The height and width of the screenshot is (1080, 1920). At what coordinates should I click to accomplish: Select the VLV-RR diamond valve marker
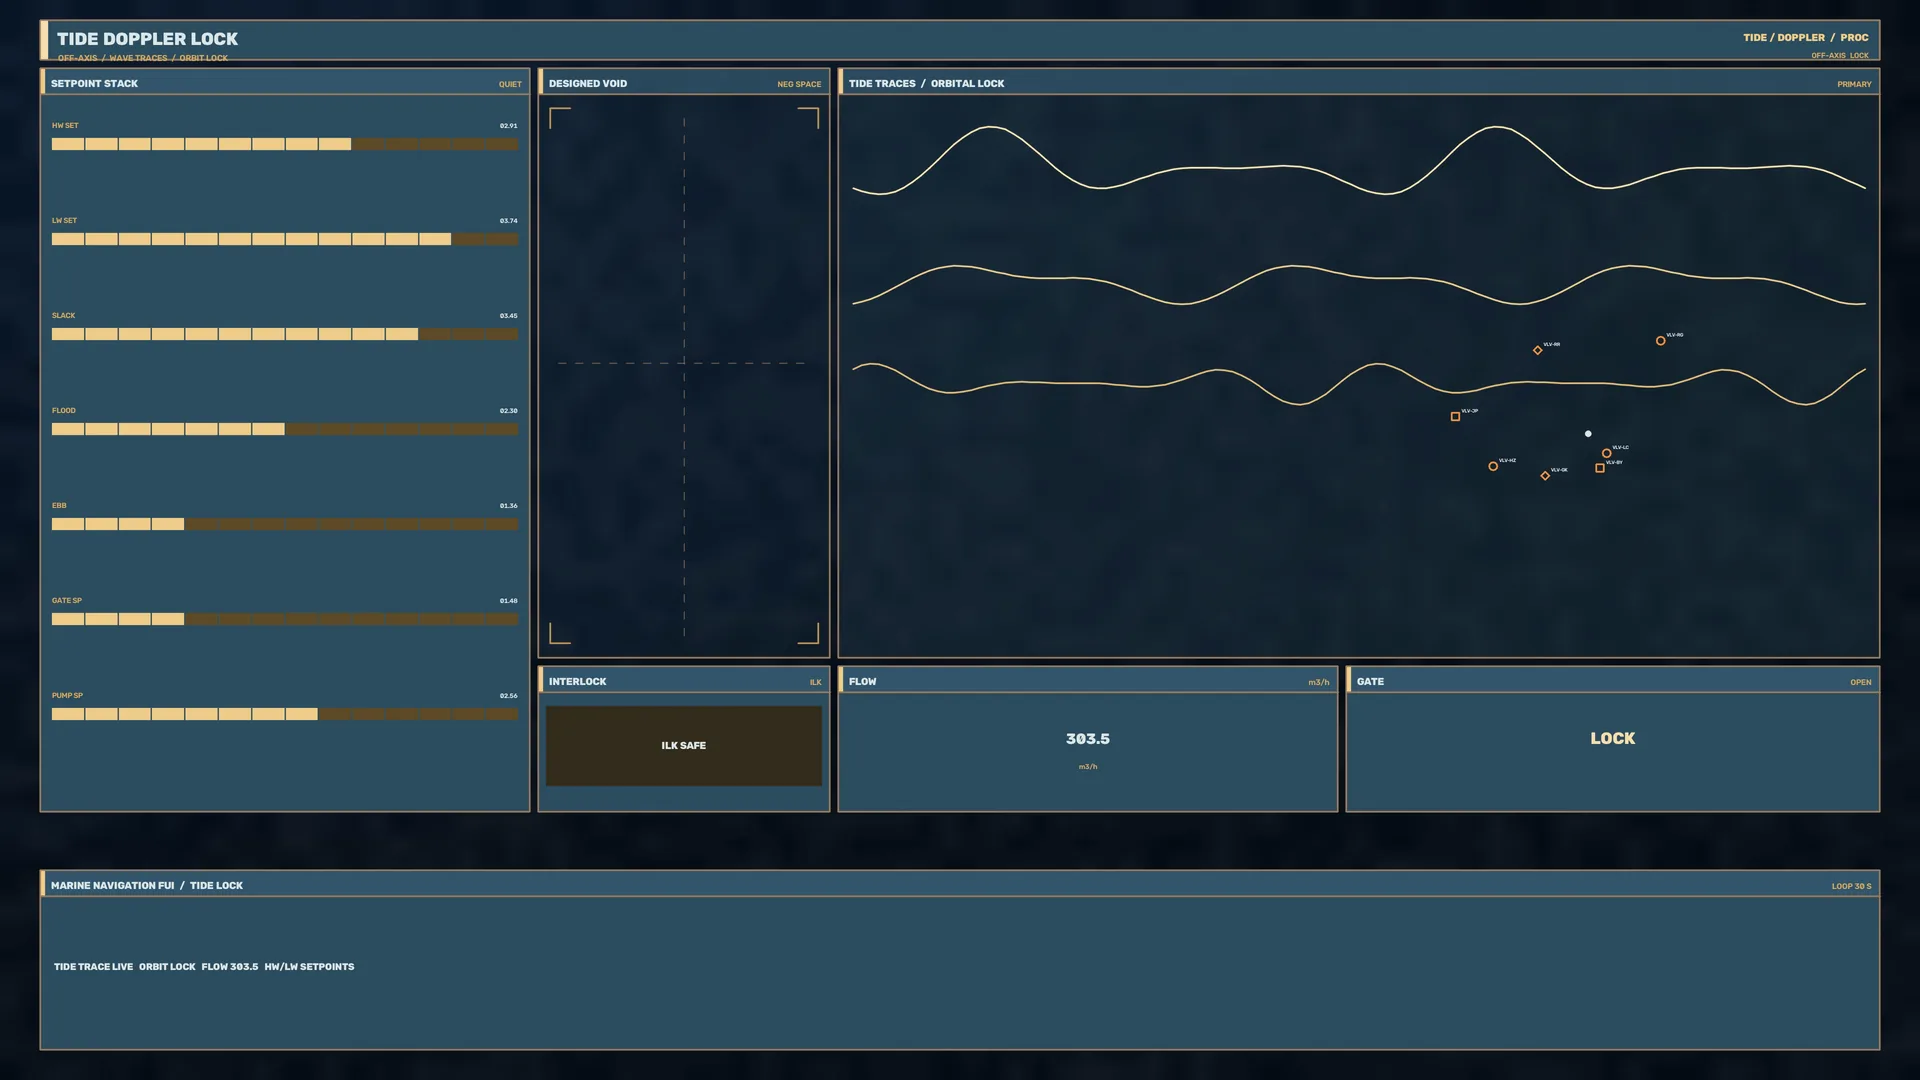point(1538,350)
